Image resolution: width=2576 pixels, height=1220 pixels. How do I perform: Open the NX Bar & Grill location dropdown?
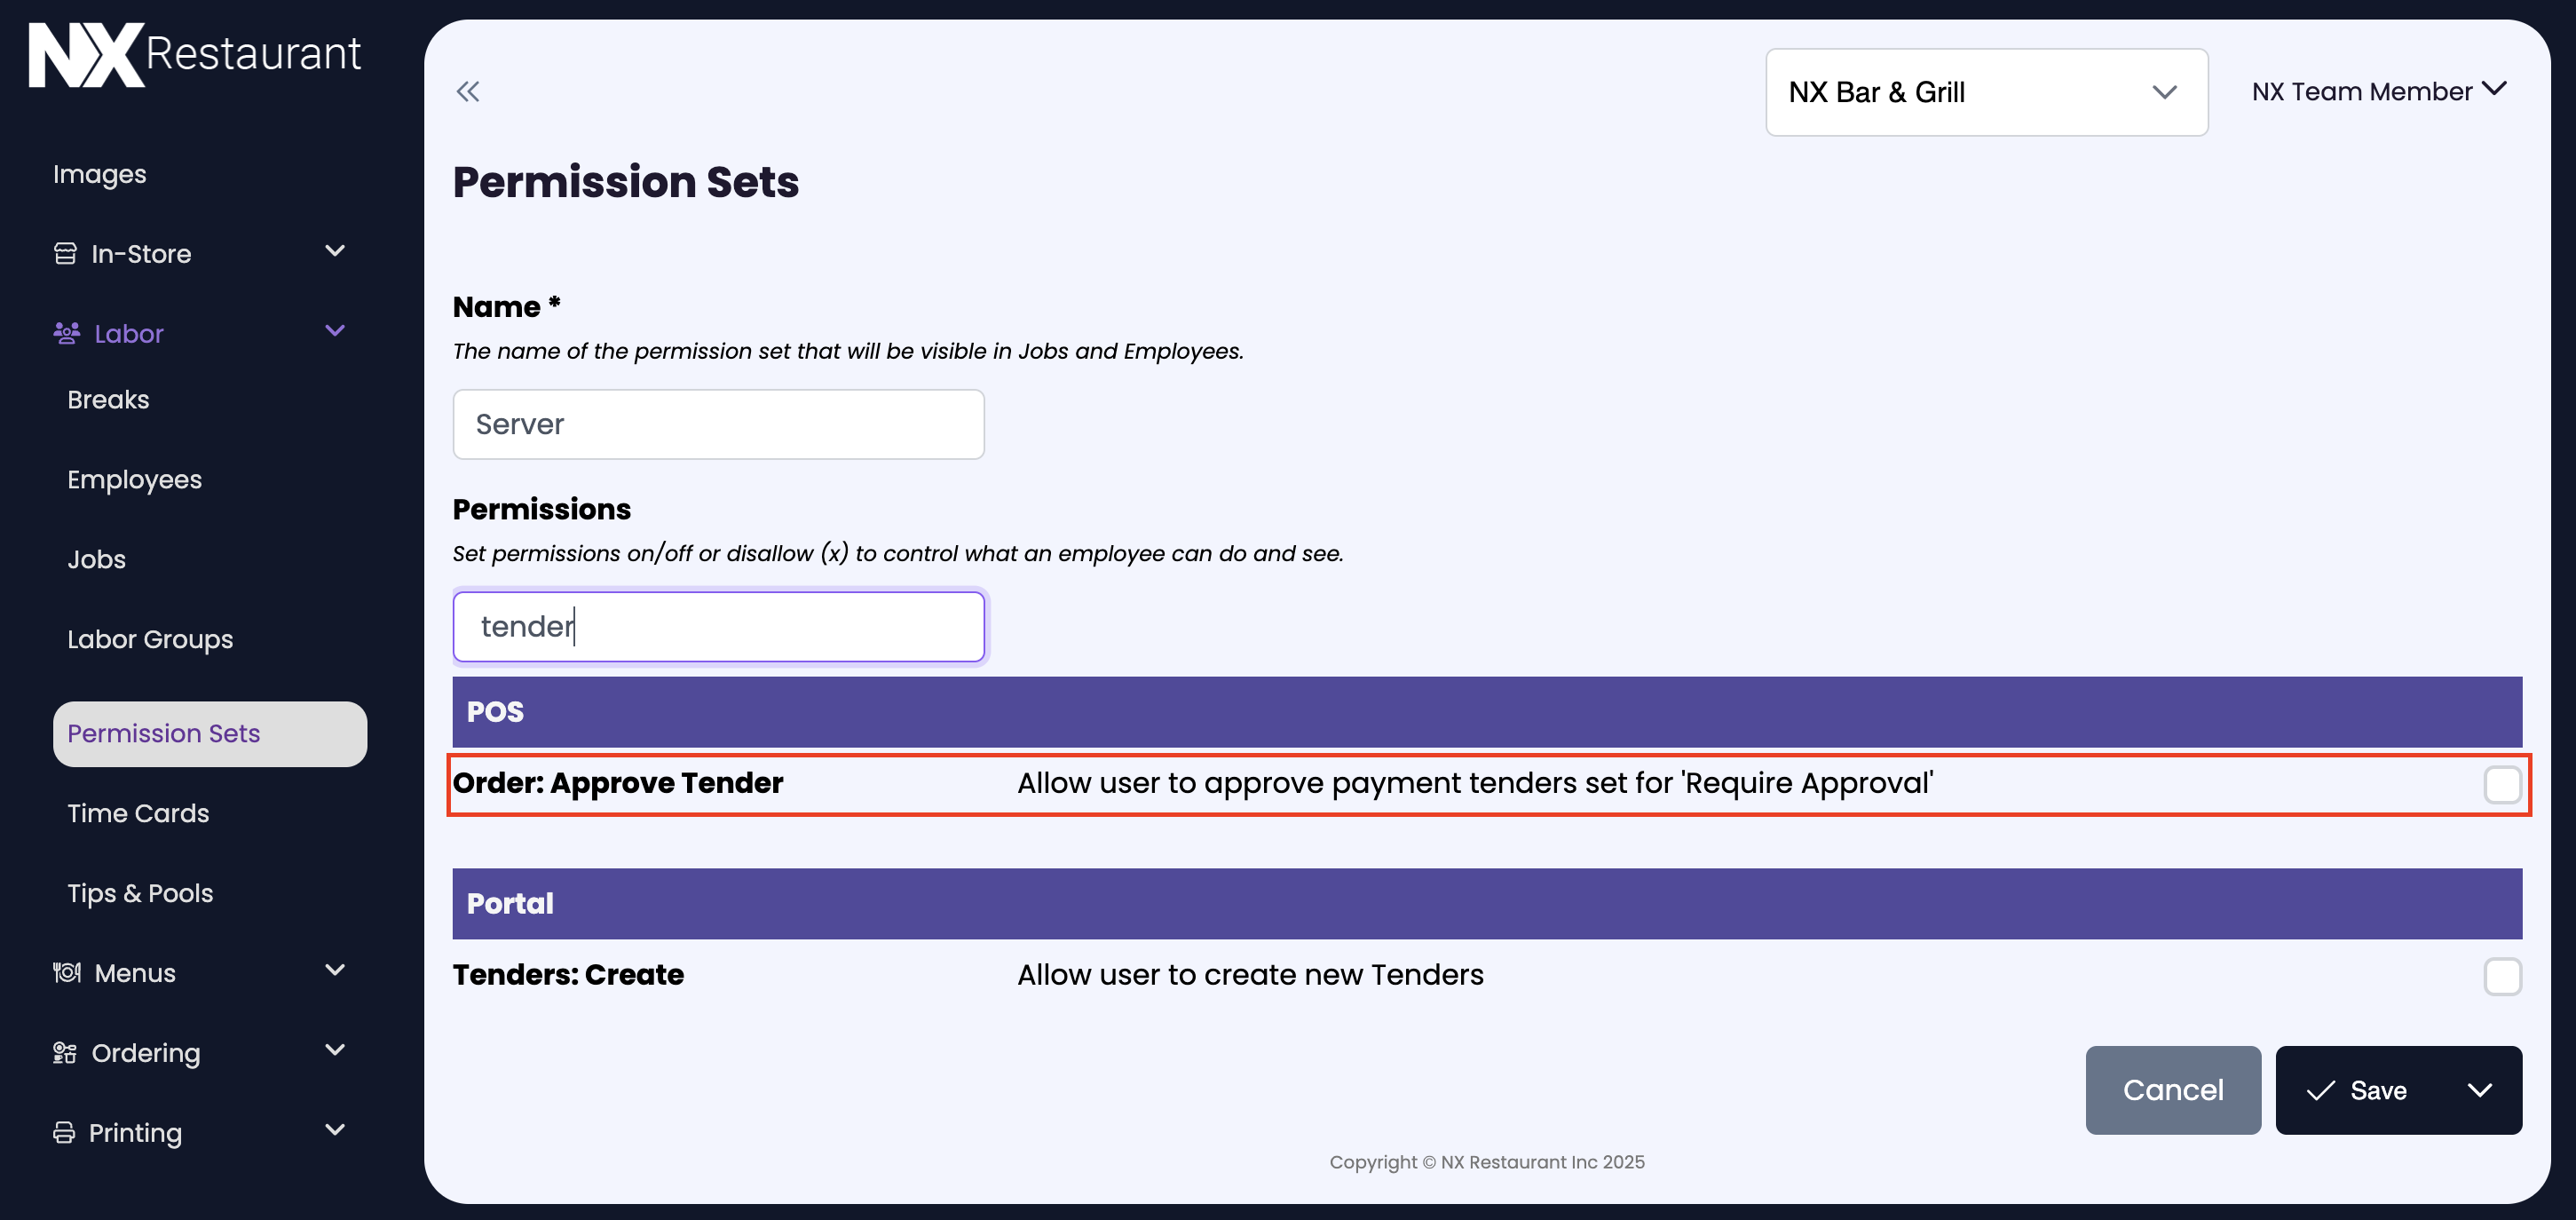(1986, 92)
